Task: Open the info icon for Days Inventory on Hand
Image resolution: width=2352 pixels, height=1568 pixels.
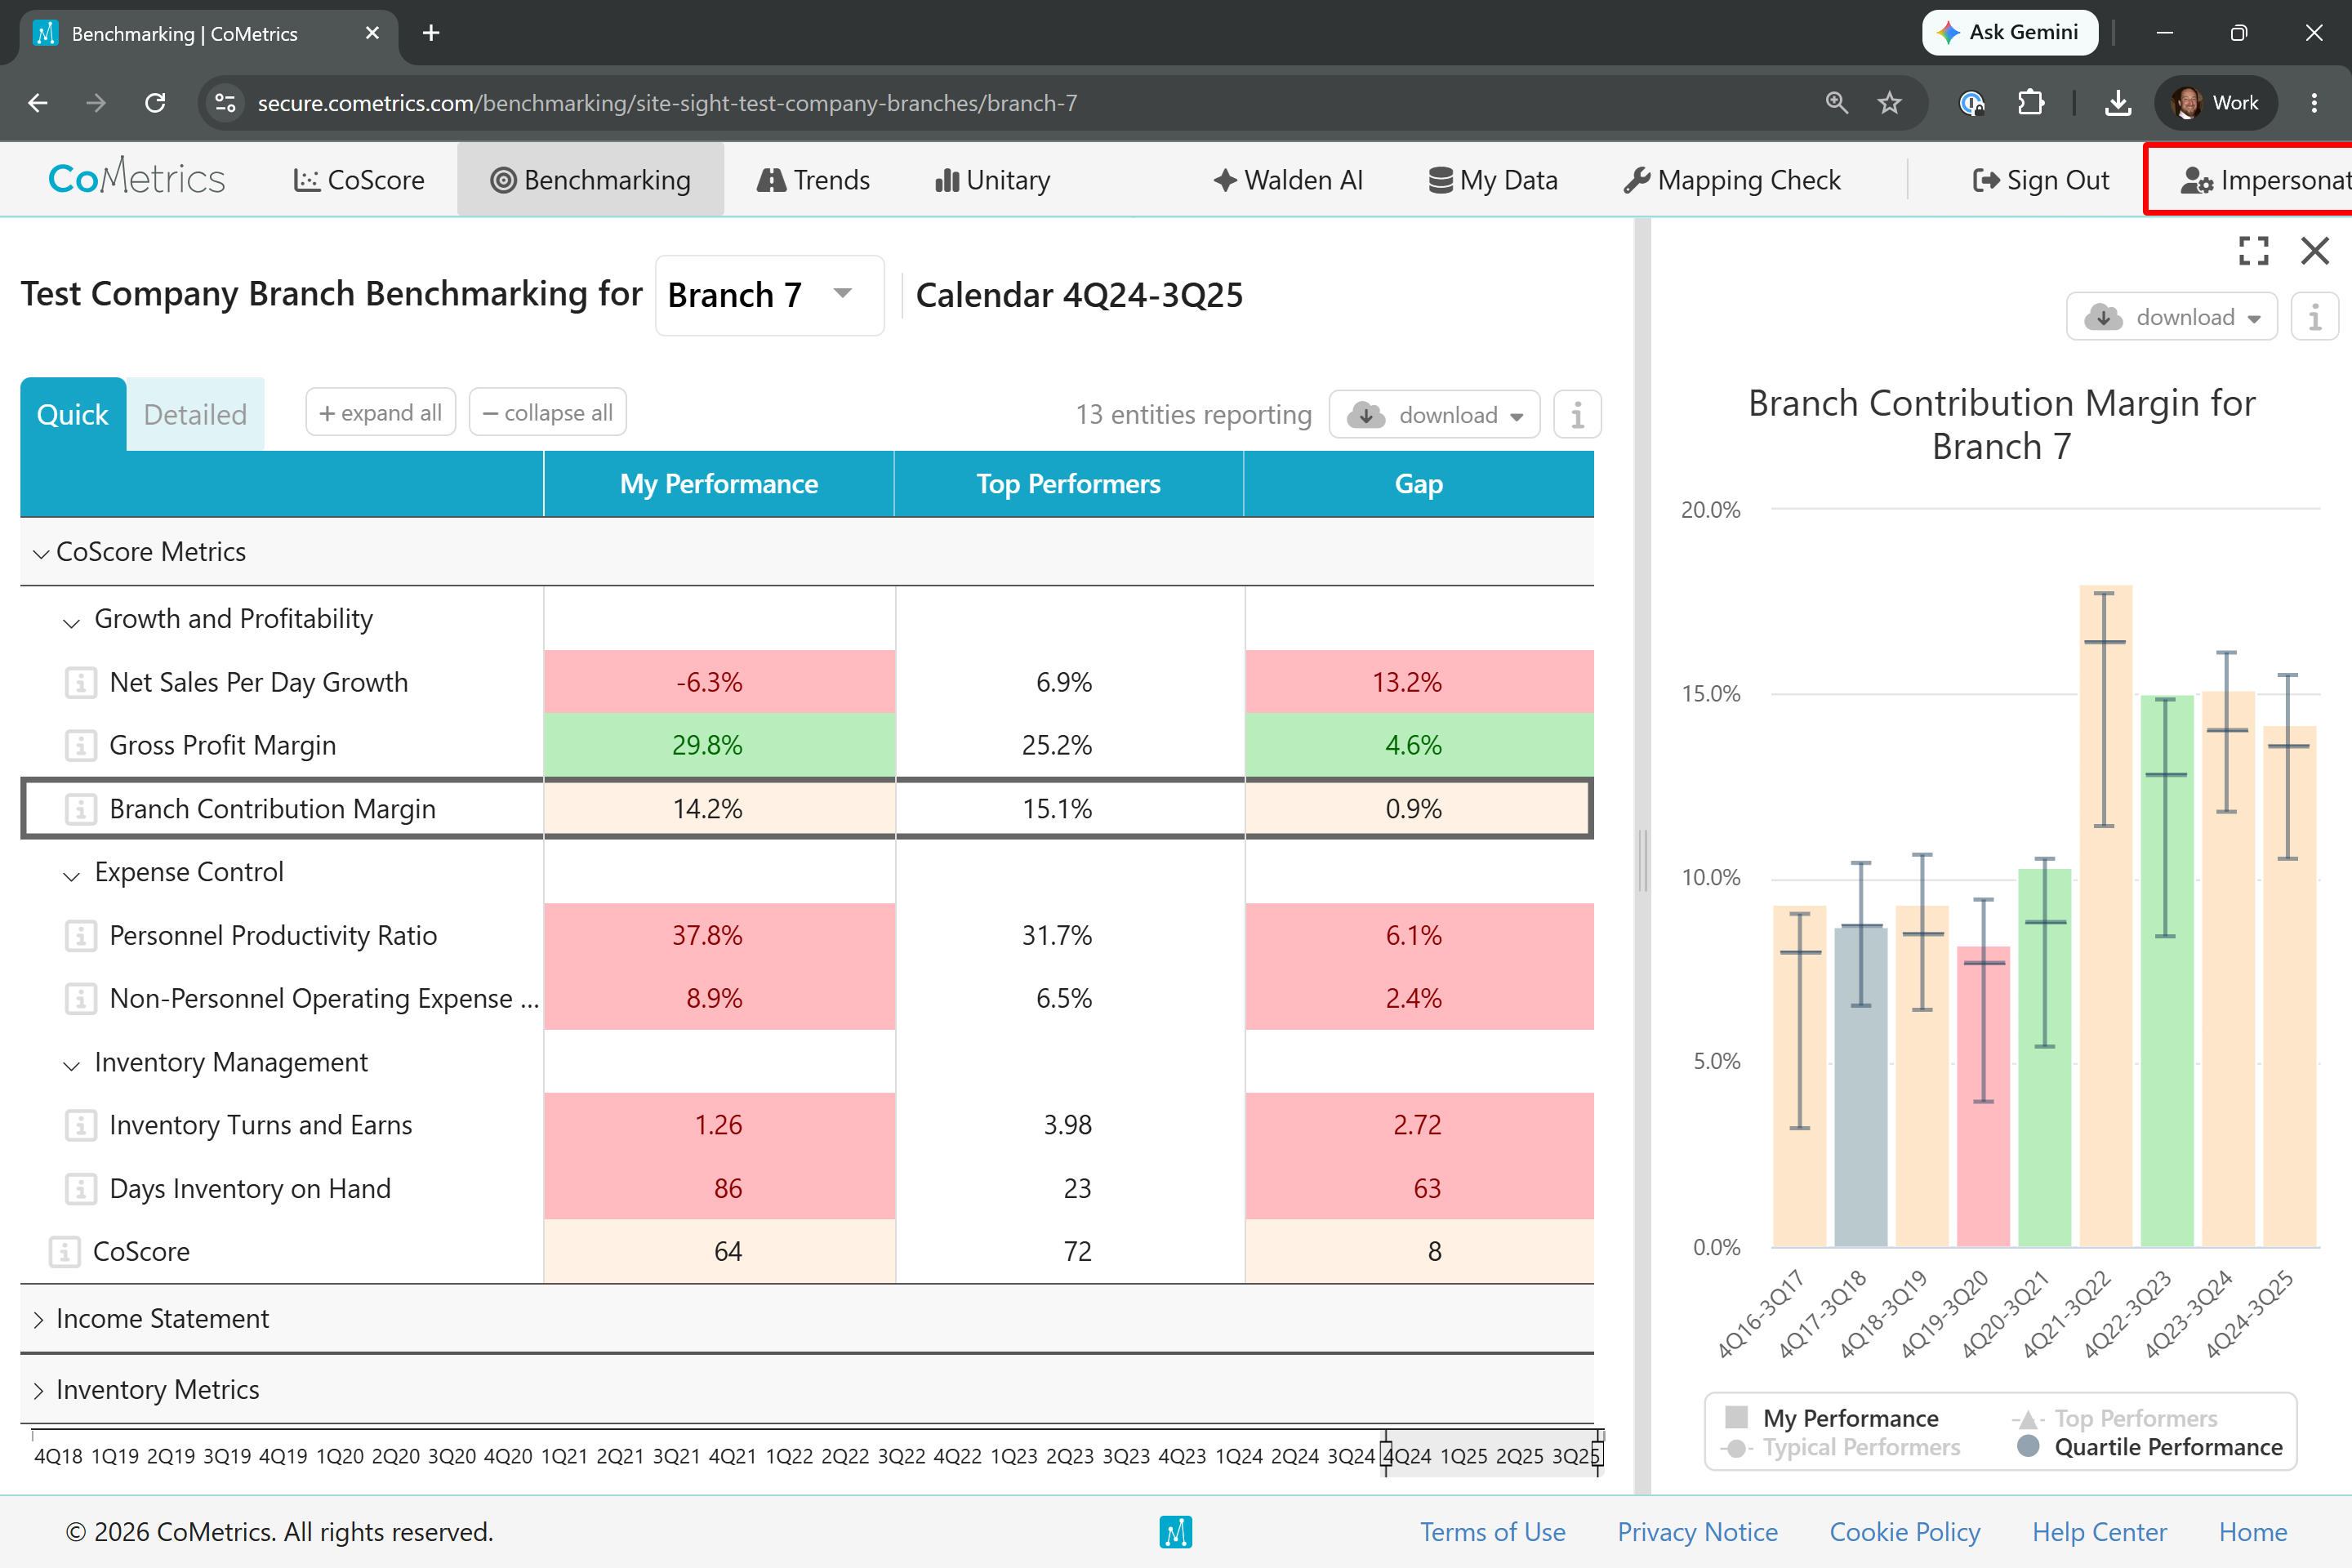Action: [x=81, y=1189]
